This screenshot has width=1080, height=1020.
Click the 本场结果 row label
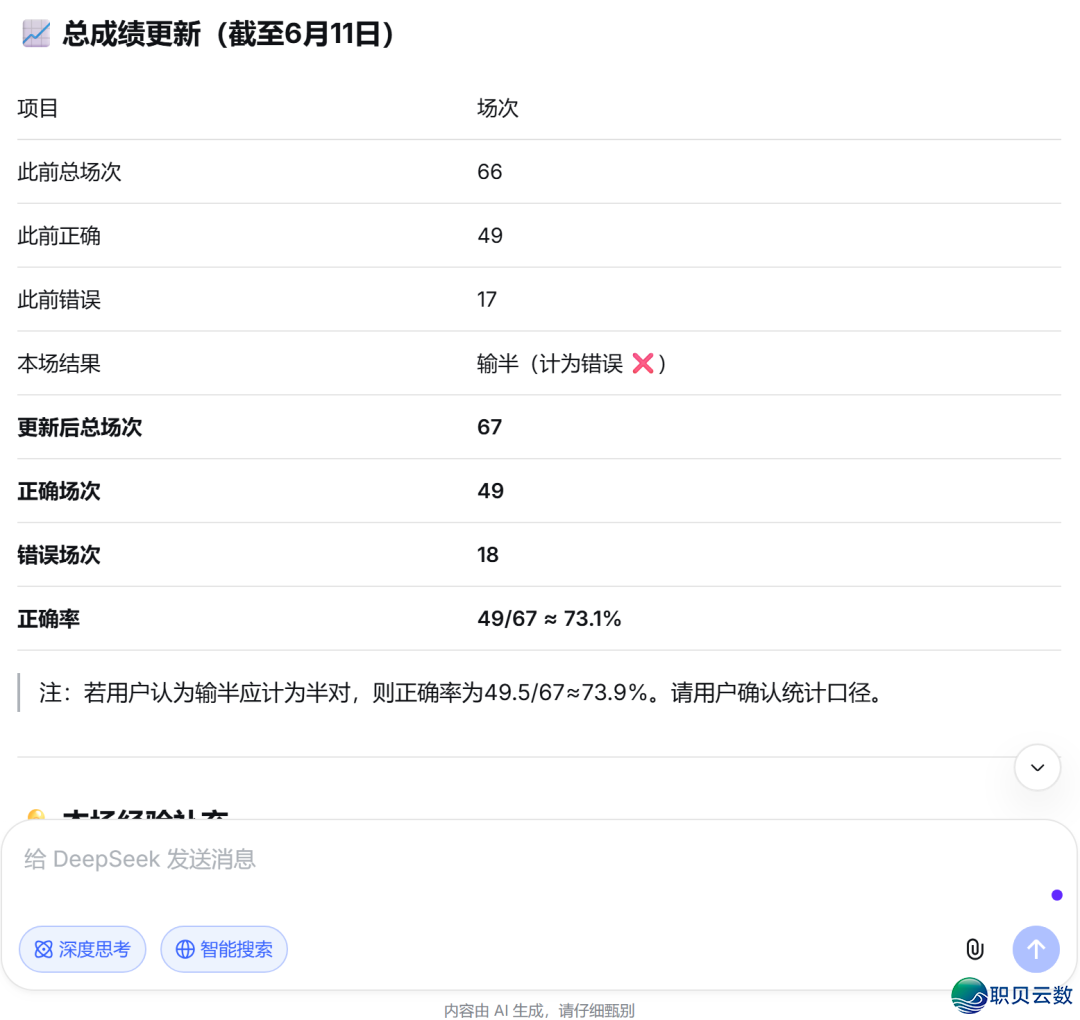tap(59, 363)
